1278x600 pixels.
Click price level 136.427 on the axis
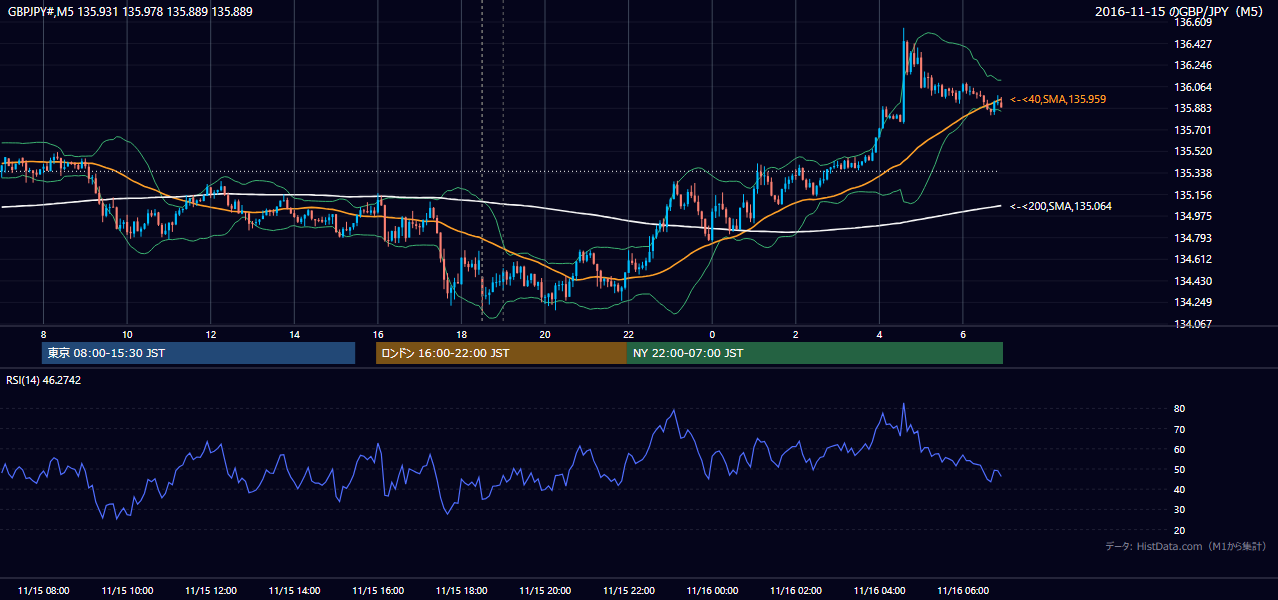coord(1194,44)
